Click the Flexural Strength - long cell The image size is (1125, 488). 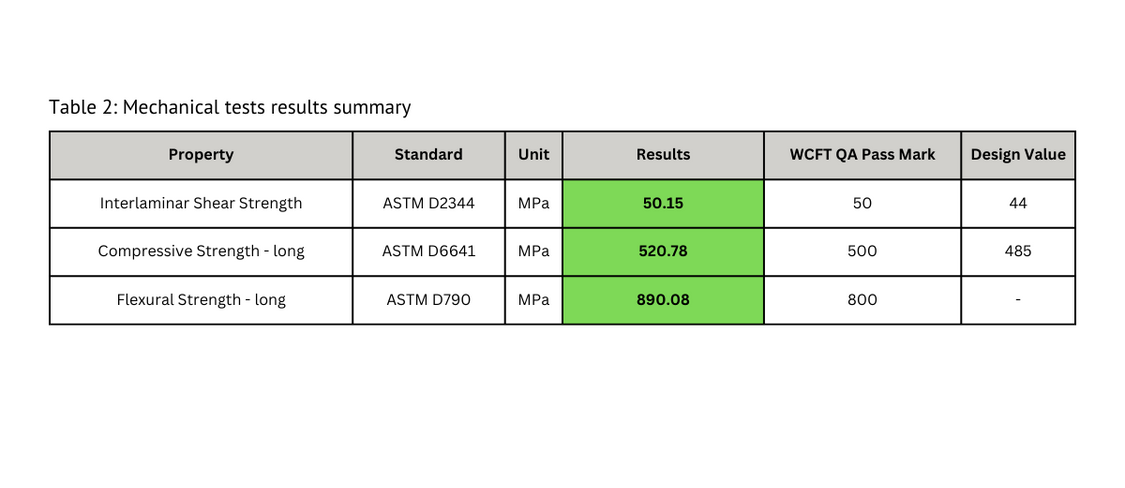pyautogui.click(x=201, y=300)
